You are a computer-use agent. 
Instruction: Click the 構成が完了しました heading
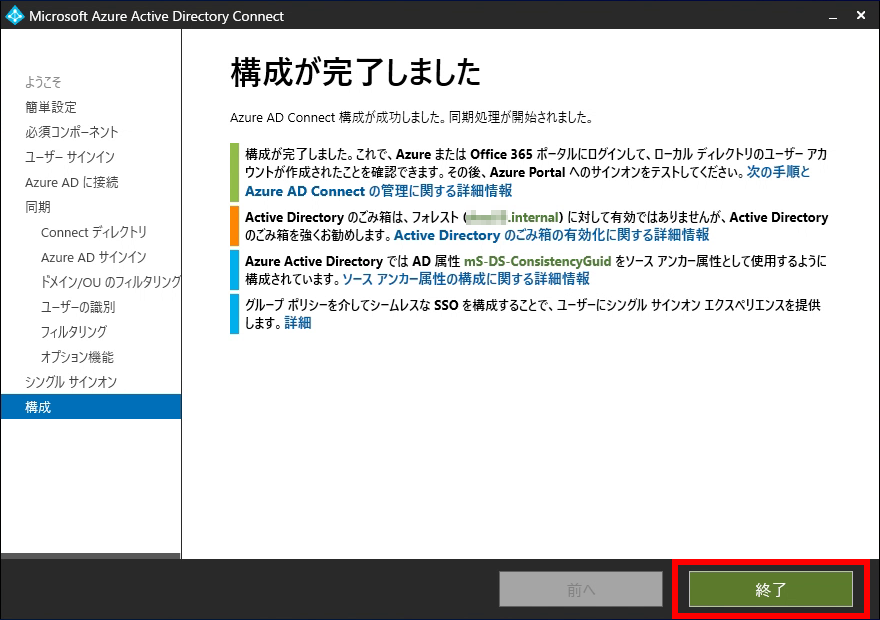coord(355,72)
